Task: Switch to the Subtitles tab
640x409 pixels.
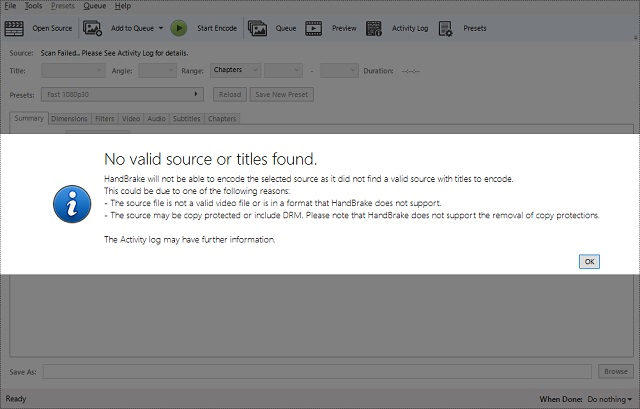Action: (187, 119)
